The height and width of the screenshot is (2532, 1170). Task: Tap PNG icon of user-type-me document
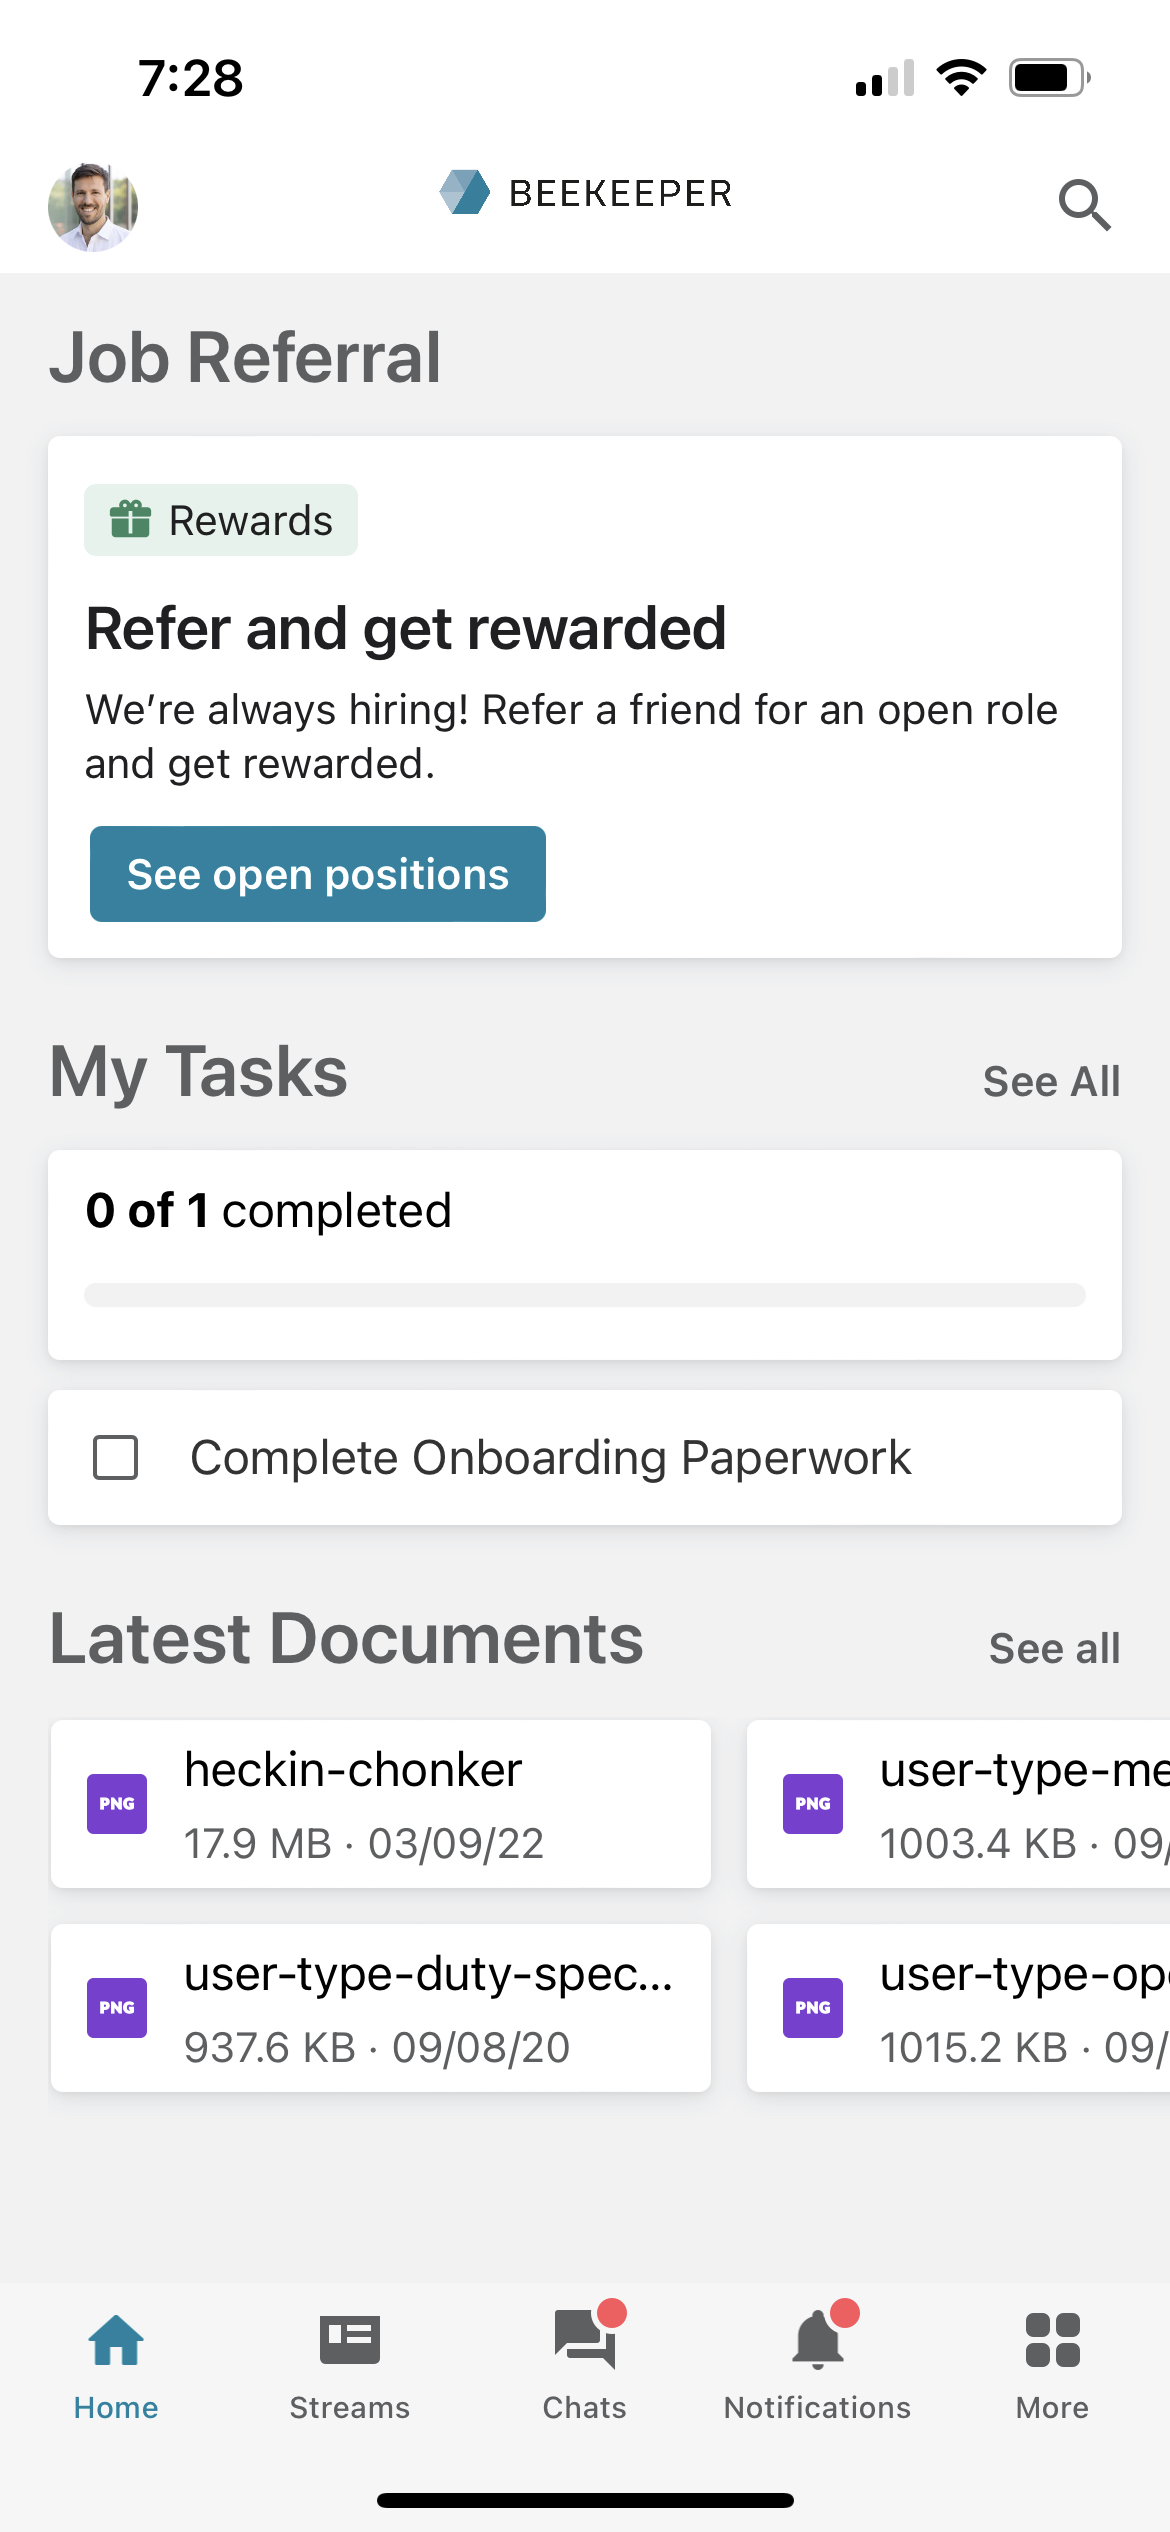pyautogui.click(x=813, y=1804)
